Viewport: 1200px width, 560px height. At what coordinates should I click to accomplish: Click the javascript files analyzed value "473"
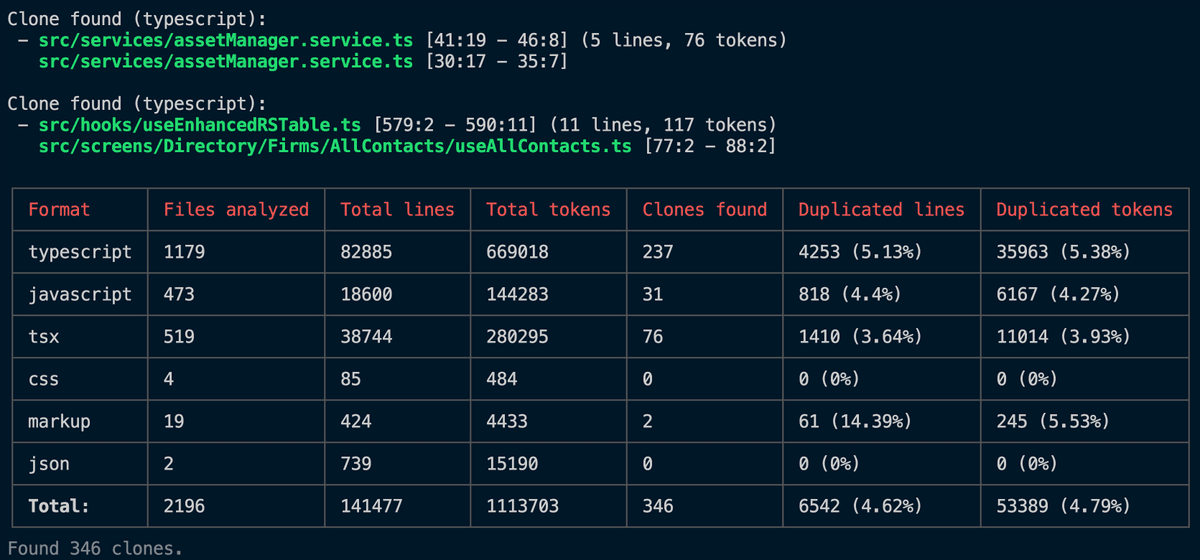click(179, 295)
